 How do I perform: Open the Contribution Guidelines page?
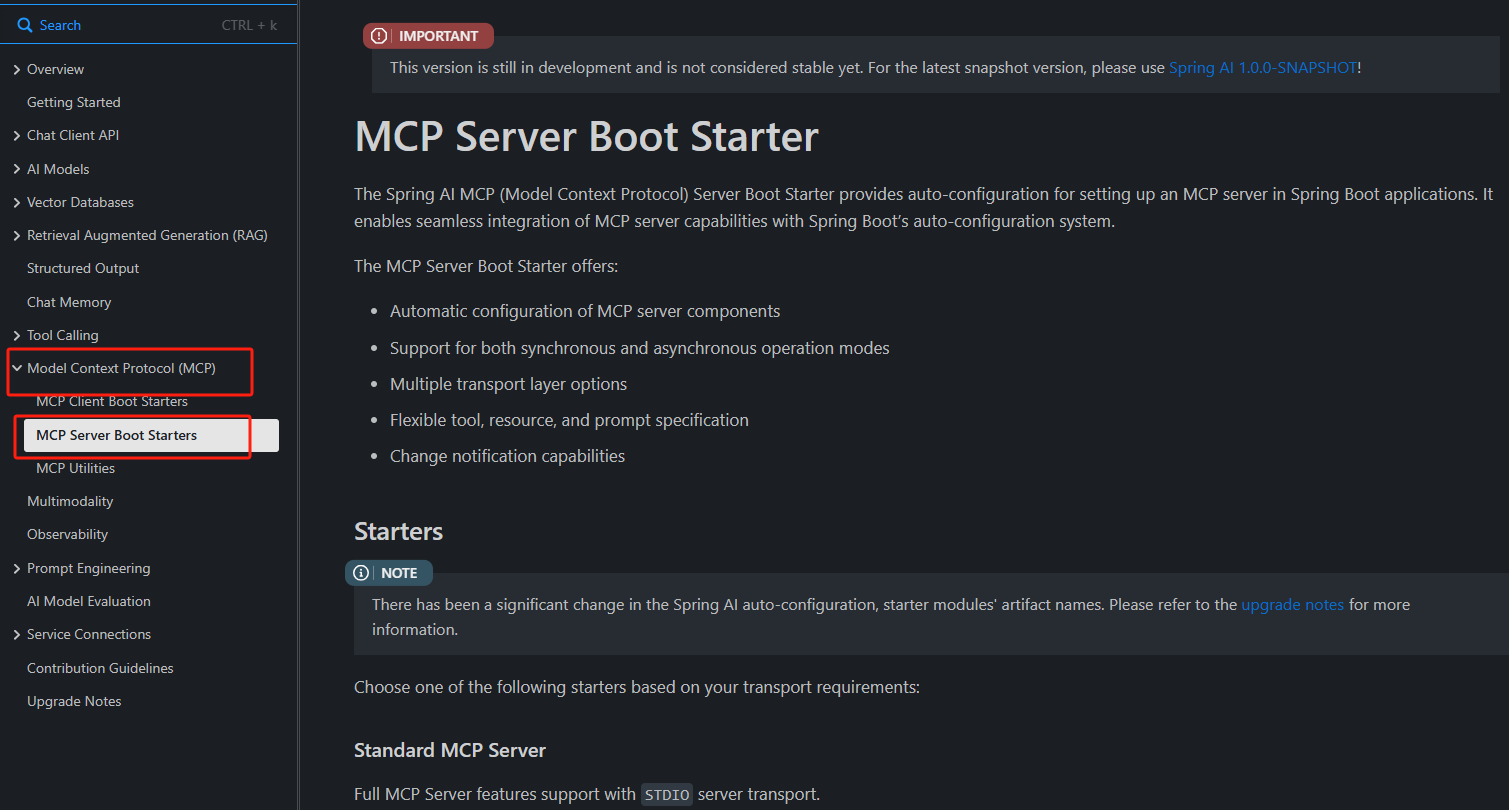100,668
